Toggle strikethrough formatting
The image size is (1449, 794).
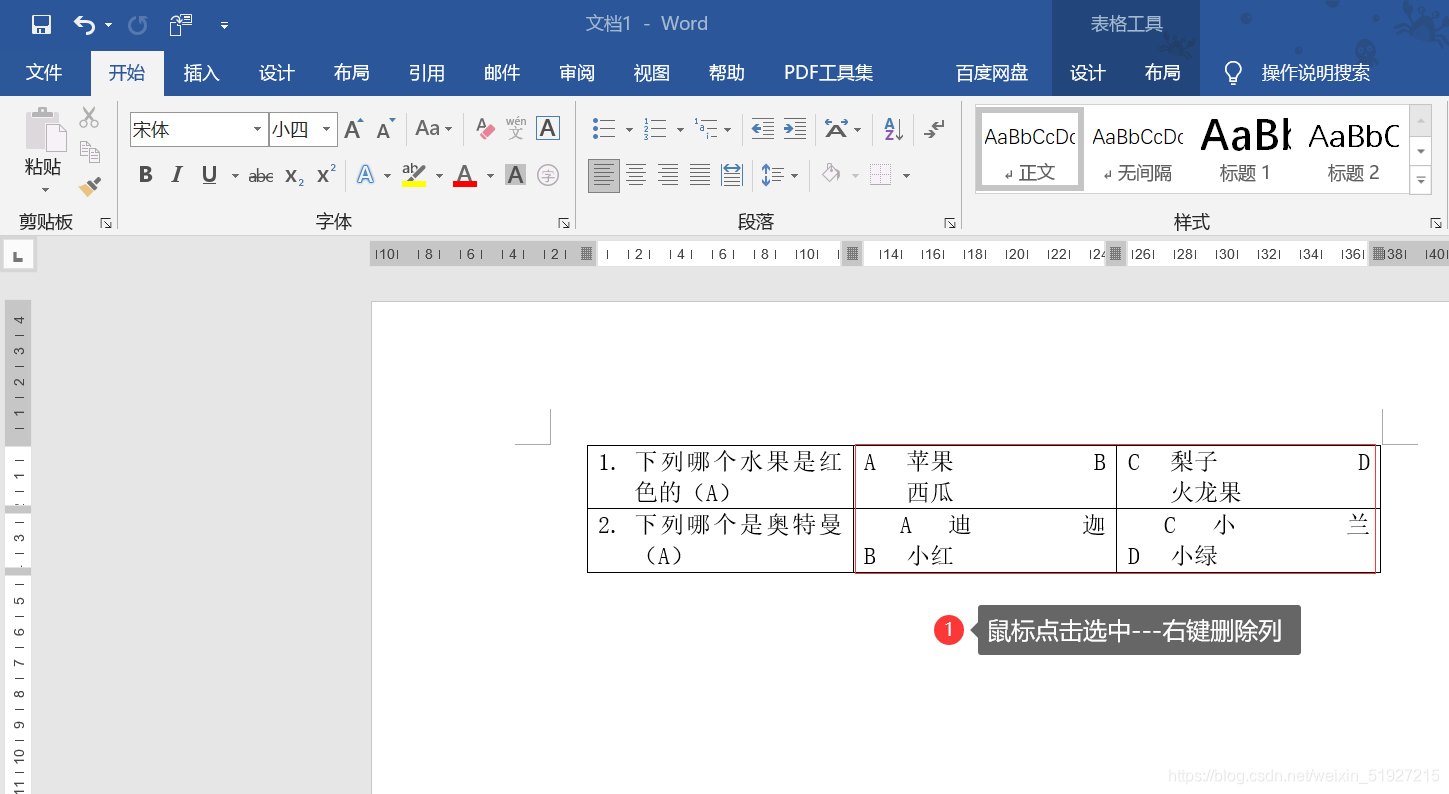[261, 176]
